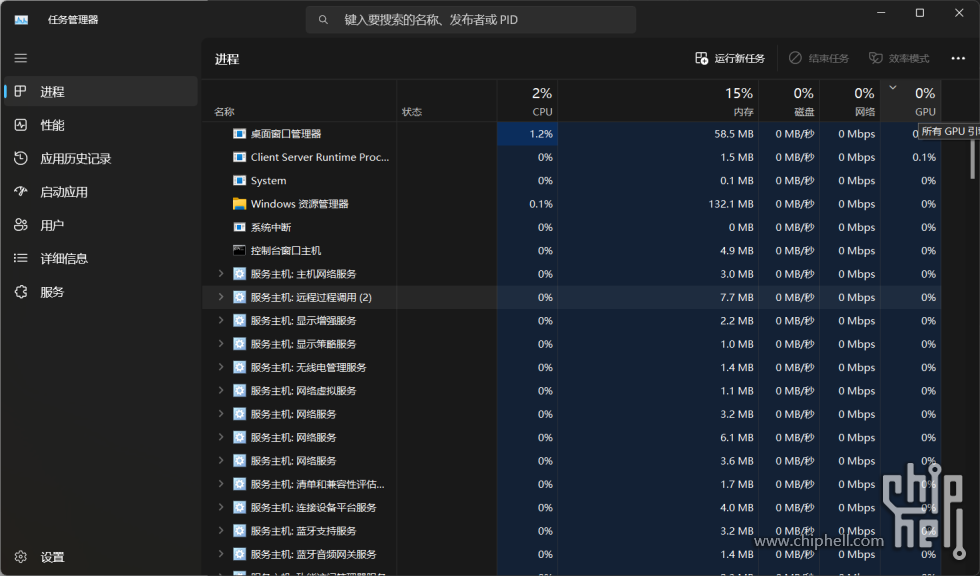Open the 服务 services page
Viewport: 980px width, 576px height.
coord(100,292)
